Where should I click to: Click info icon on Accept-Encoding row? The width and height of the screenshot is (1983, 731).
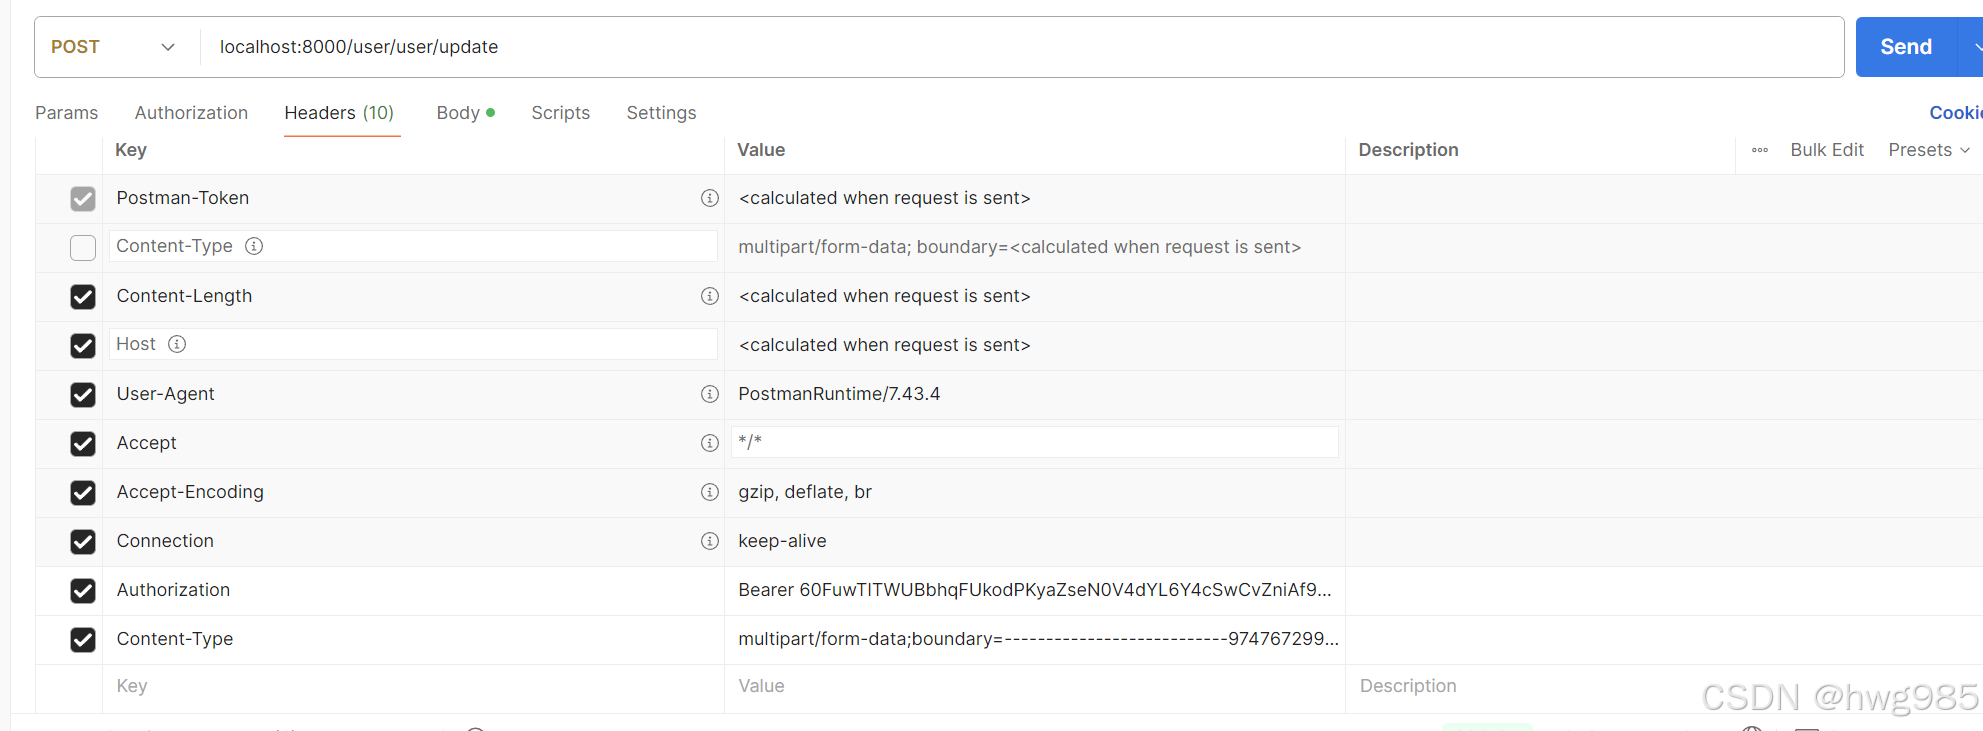coord(710,492)
